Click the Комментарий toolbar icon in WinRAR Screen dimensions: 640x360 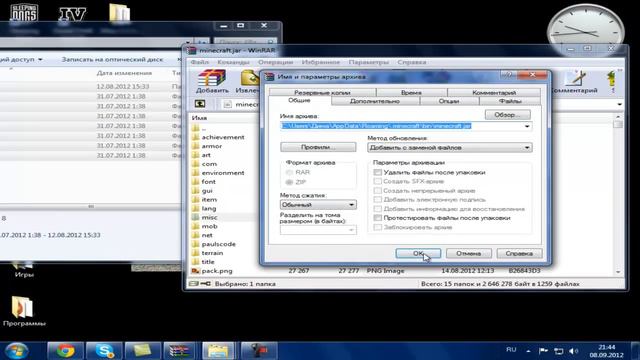575,81
